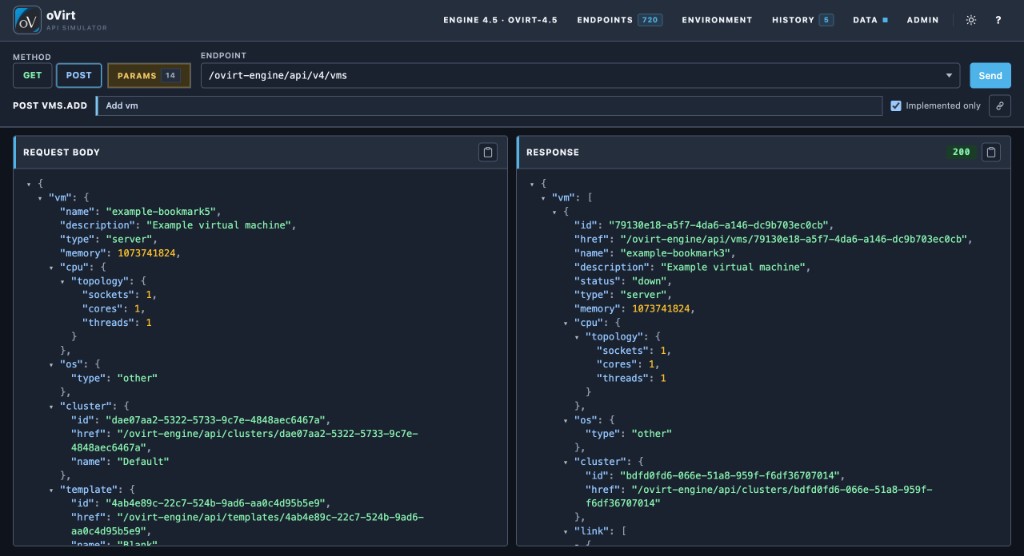Open the Engine 4.5 oVirt-4.5 menu
Screen dimensions: 1024x556
(500, 20)
